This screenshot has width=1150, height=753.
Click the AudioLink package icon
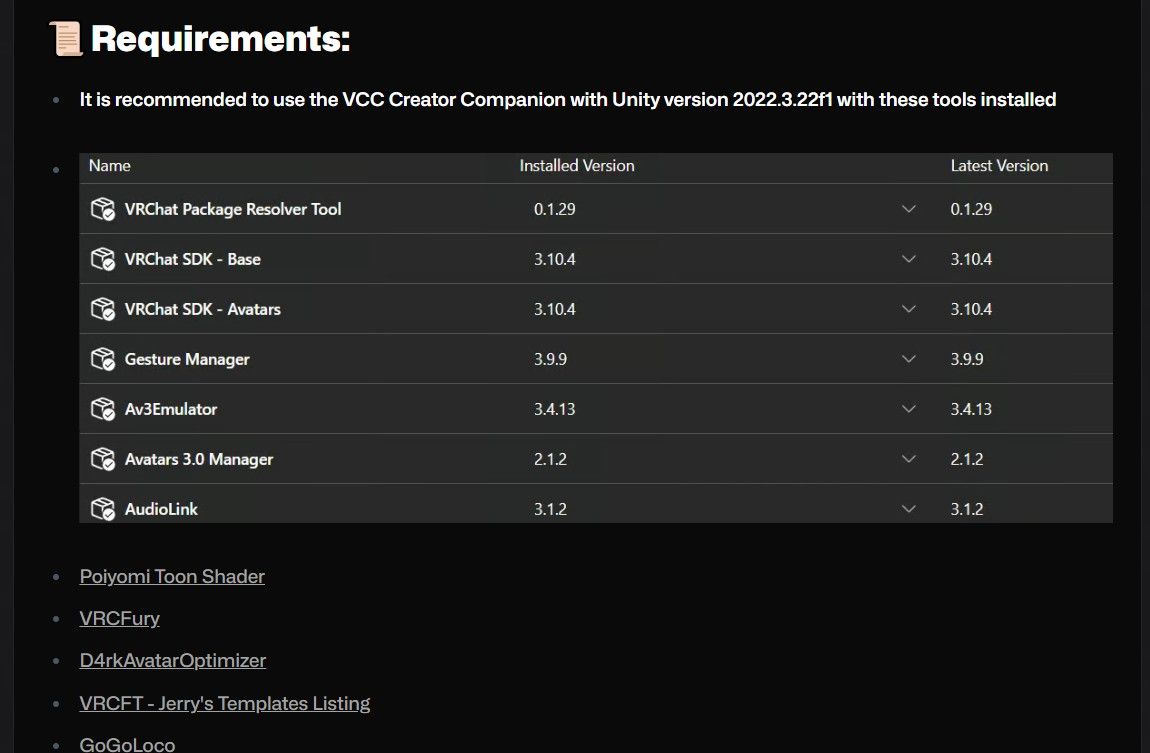(103, 509)
